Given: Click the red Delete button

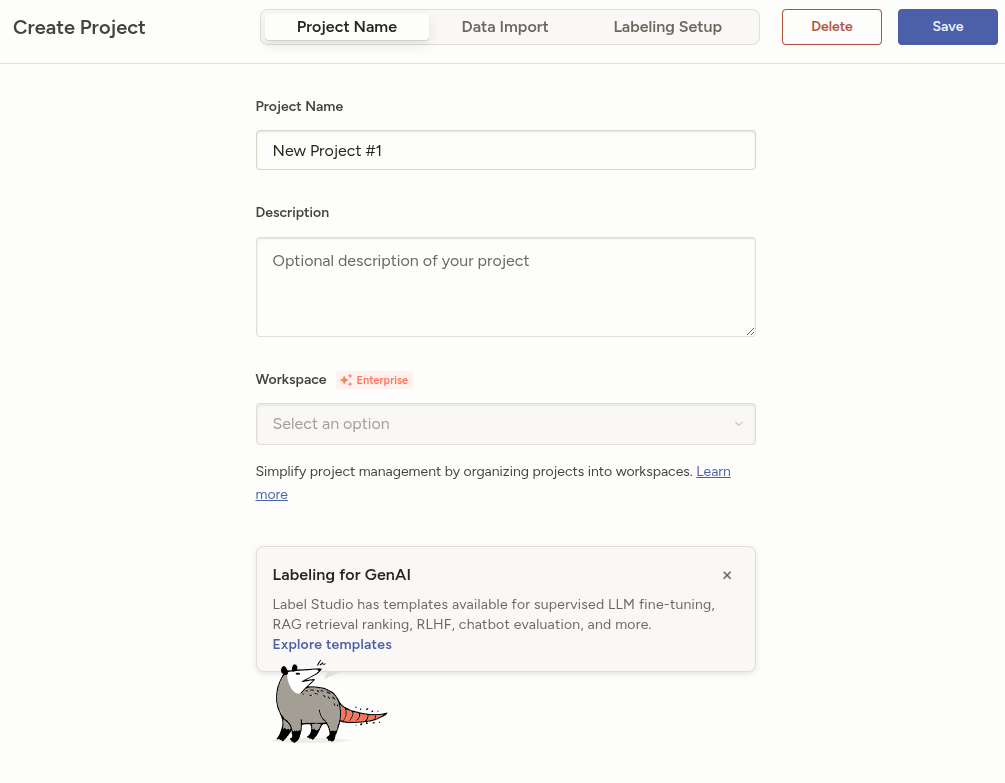Looking at the screenshot, I should pos(831,27).
